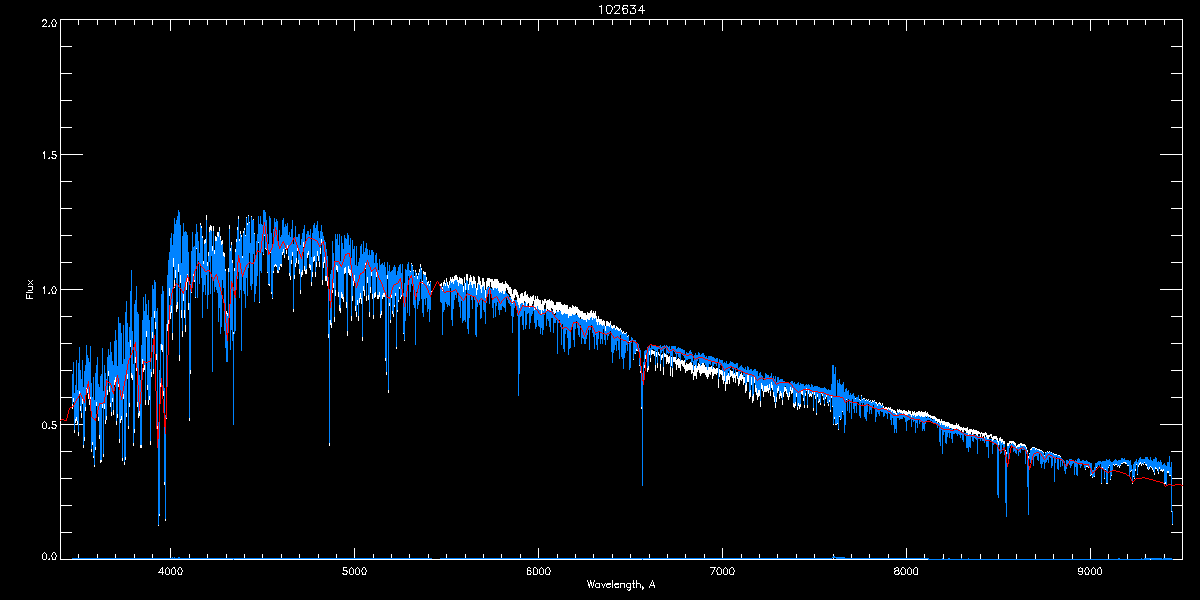The image size is (1200, 600).
Task: Click the 5000 x-axis tick label
Action: tap(354, 573)
